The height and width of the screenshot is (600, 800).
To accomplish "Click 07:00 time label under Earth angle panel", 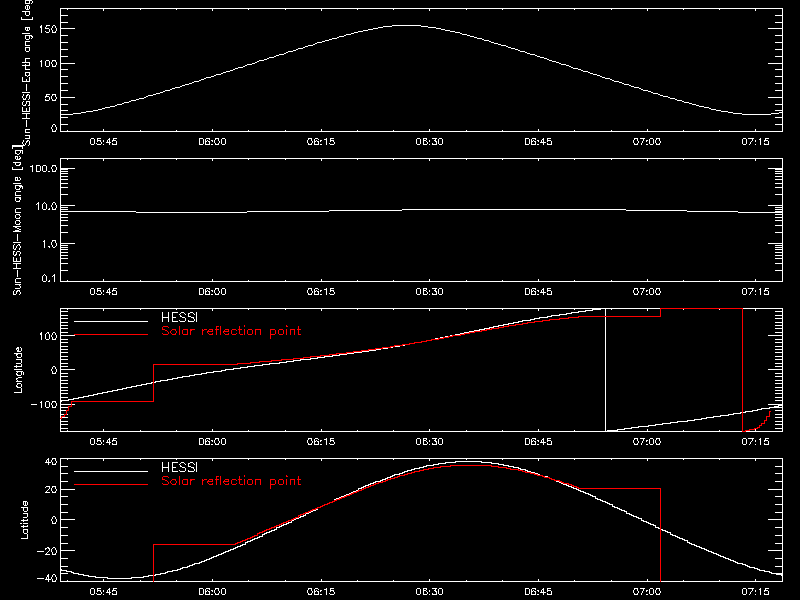I will click(647, 142).
